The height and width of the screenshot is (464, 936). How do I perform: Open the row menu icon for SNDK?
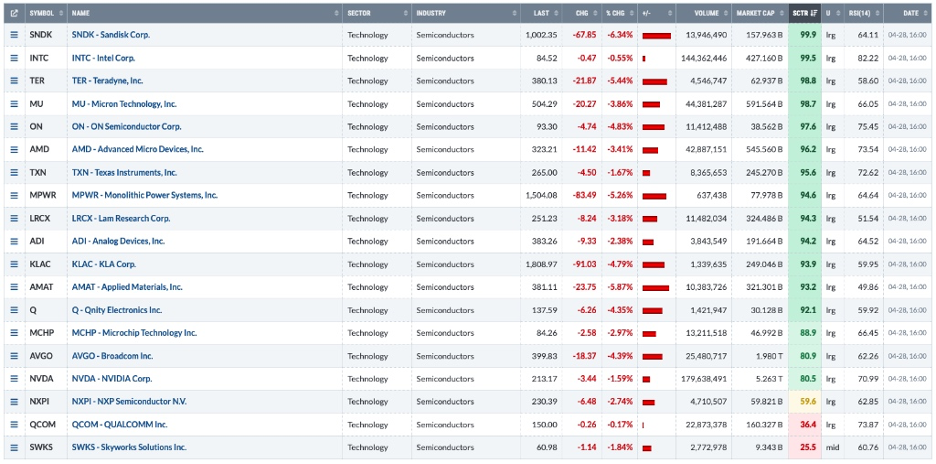(14, 35)
